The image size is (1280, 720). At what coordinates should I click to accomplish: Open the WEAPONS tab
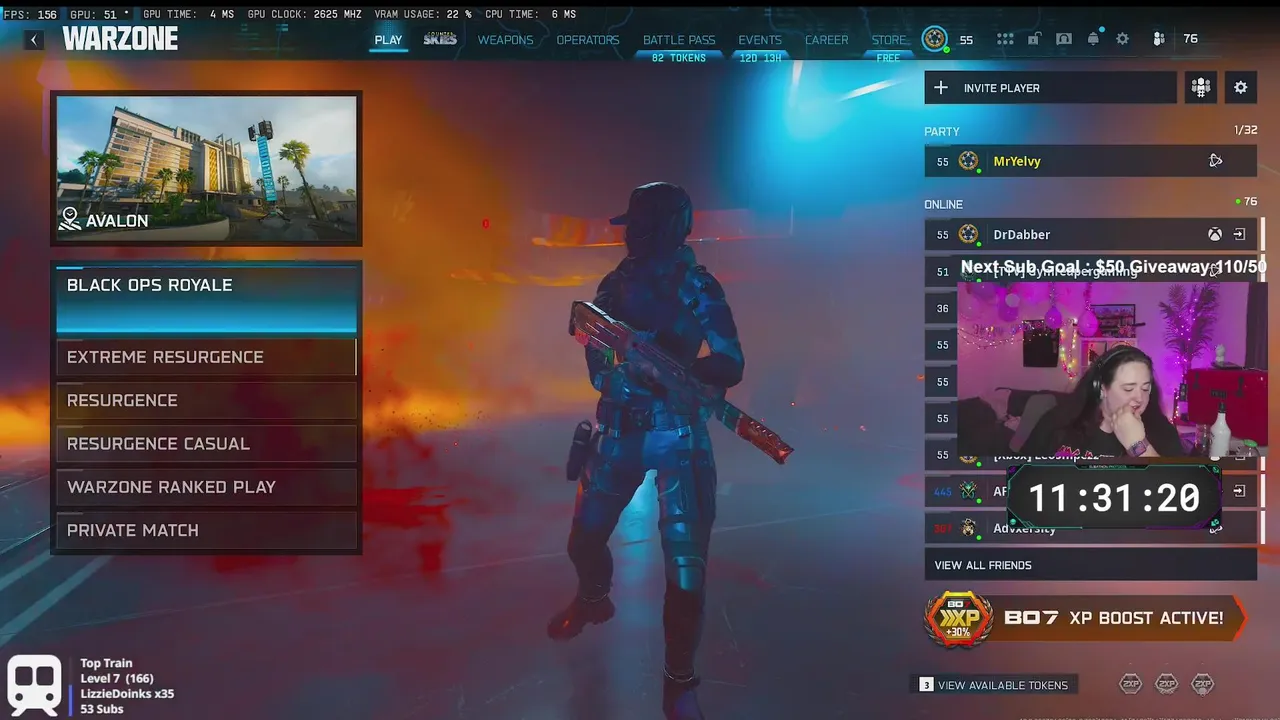coord(505,40)
